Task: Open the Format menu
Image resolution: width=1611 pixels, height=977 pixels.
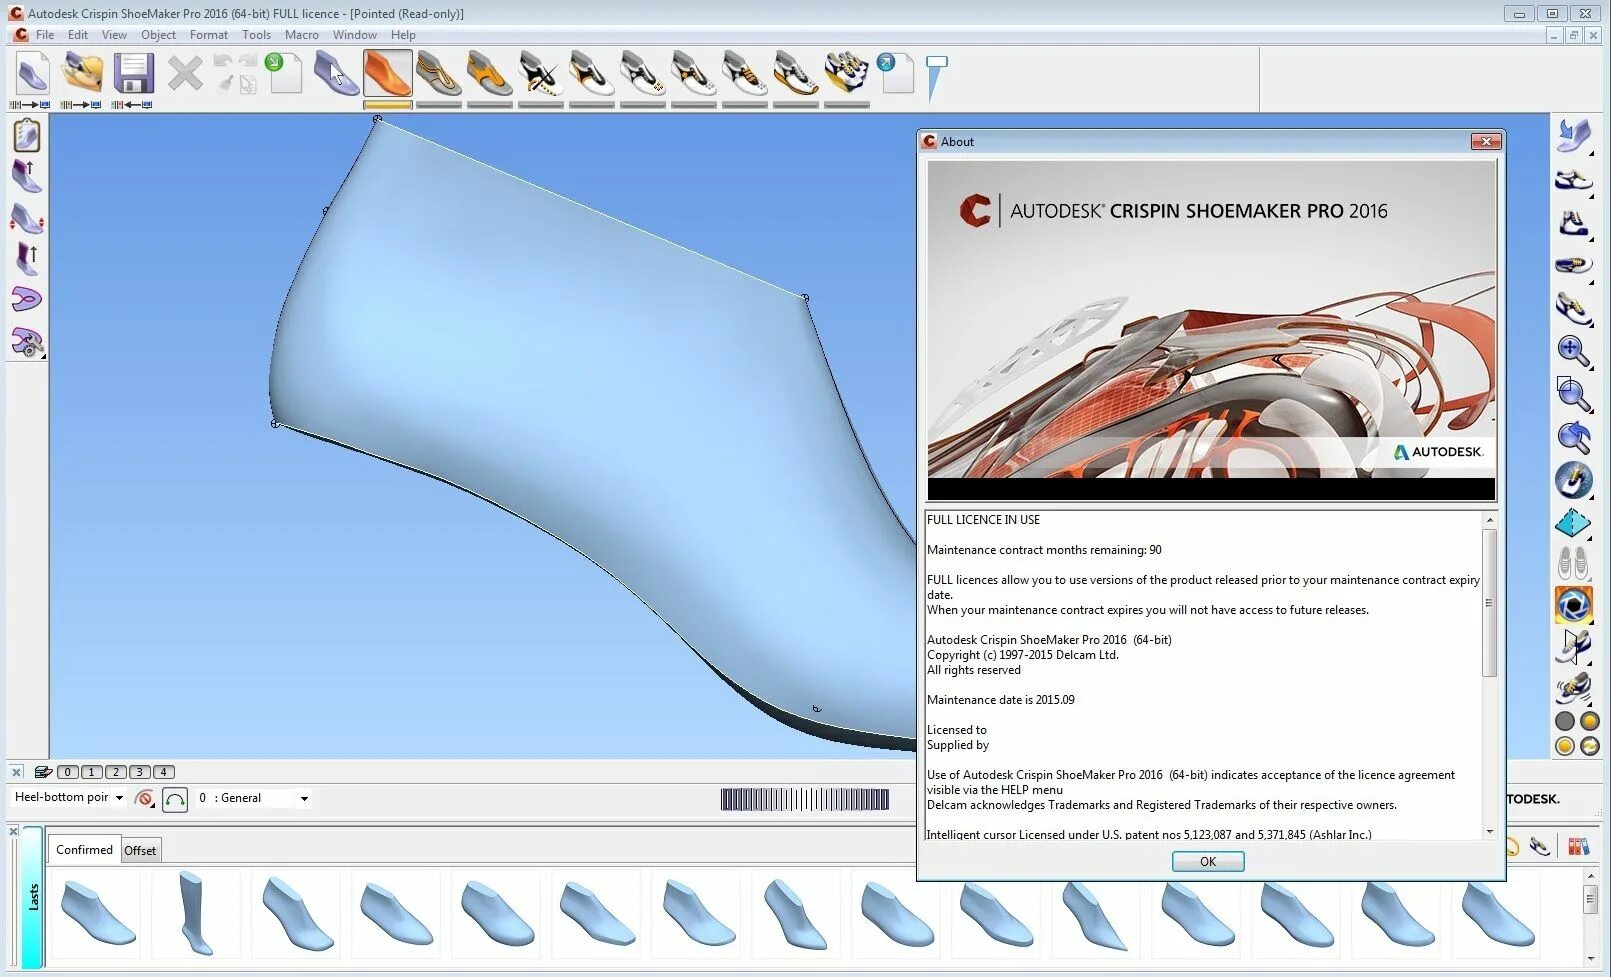Action: (209, 34)
